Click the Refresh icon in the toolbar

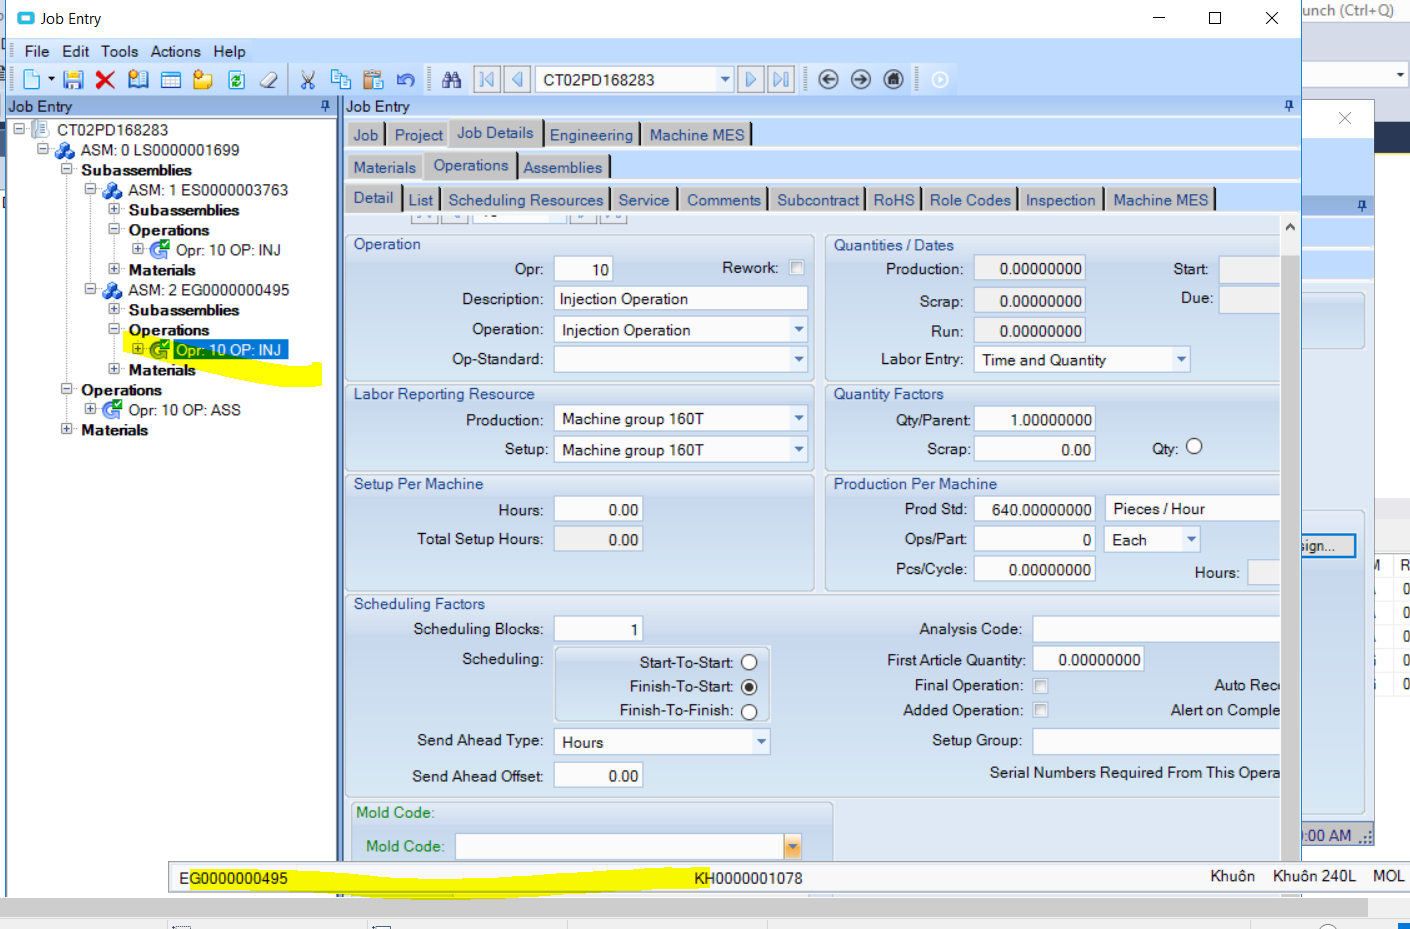[x=237, y=79]
